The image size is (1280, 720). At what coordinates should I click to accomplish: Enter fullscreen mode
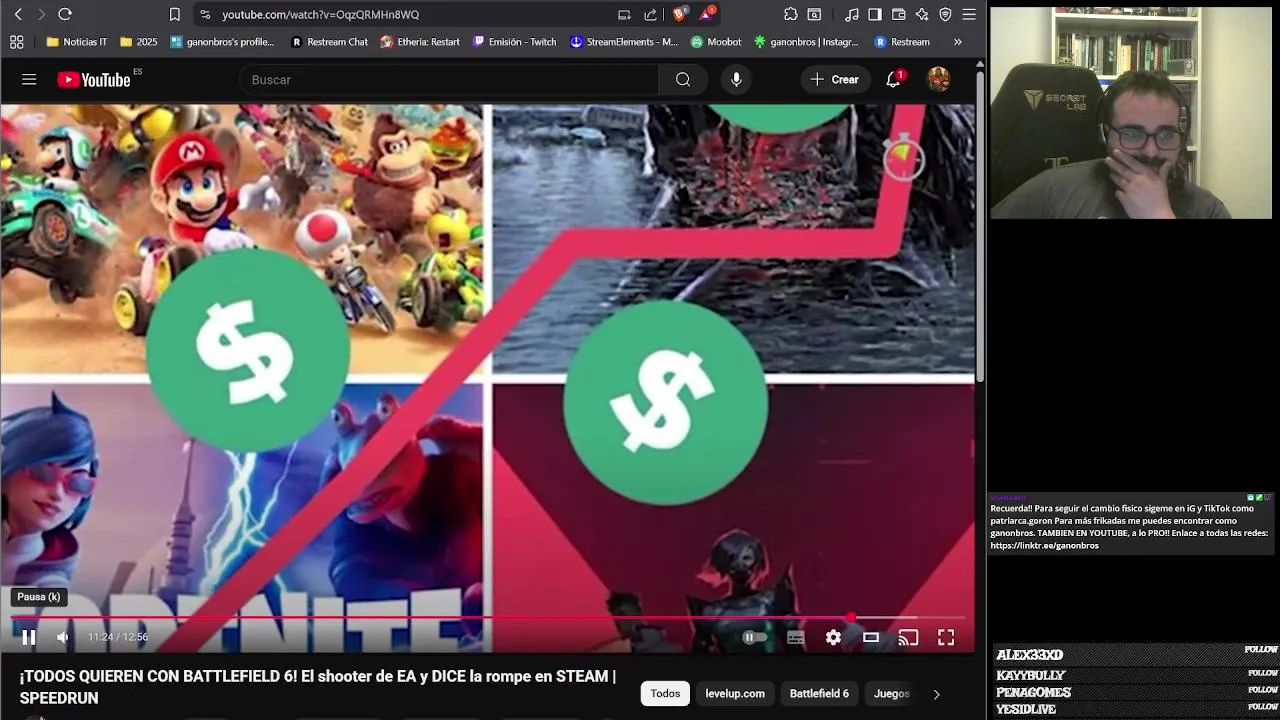946,637
